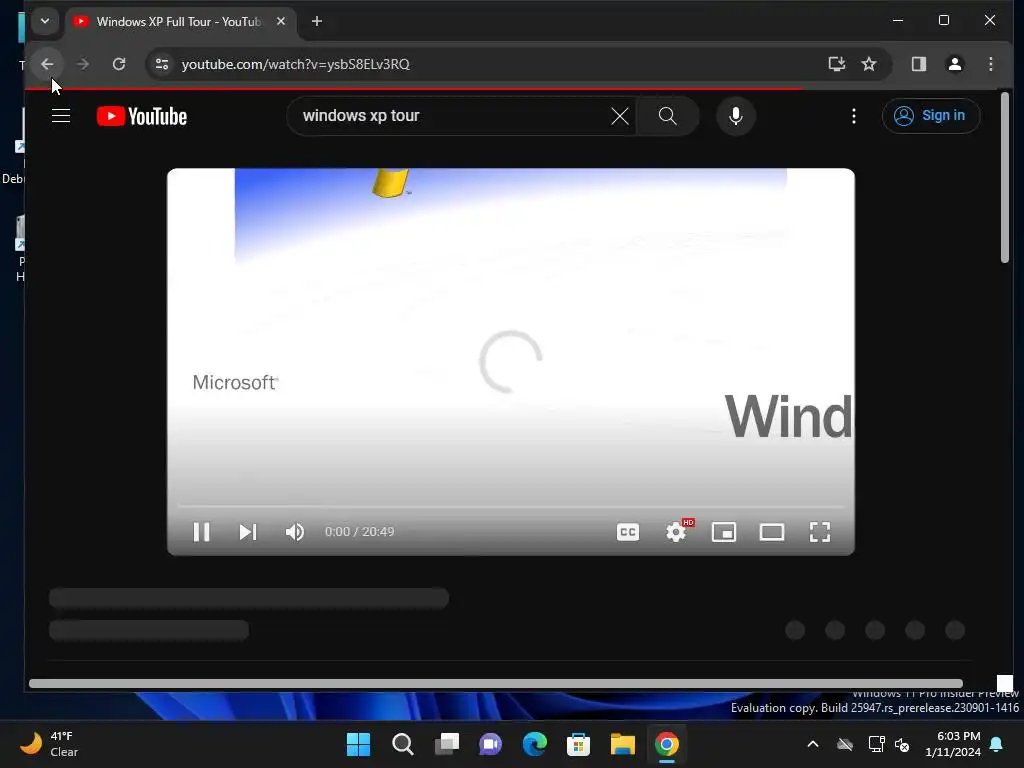Enable miniplayer mode
This screenshot has width=1024, height=768.
[724, 532]
